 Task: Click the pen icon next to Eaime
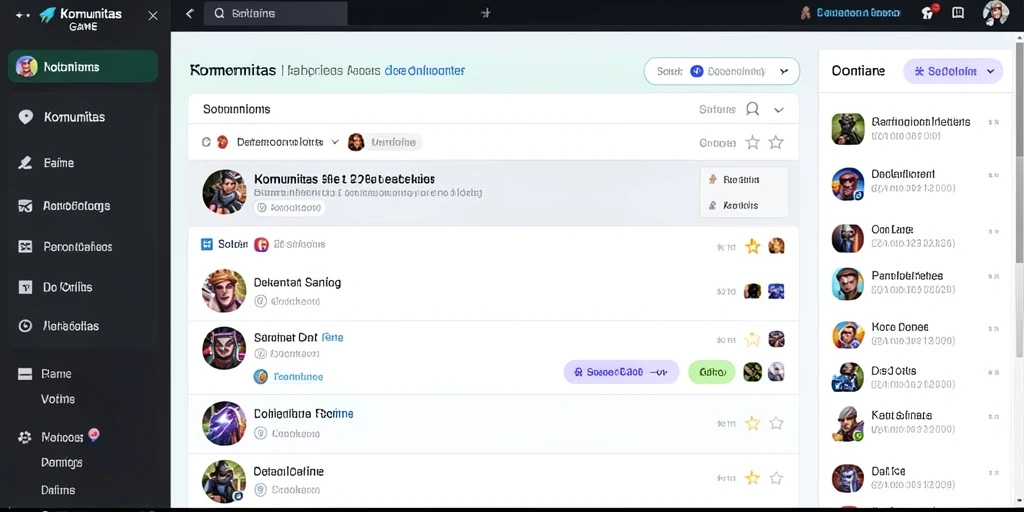pos(25,163)
